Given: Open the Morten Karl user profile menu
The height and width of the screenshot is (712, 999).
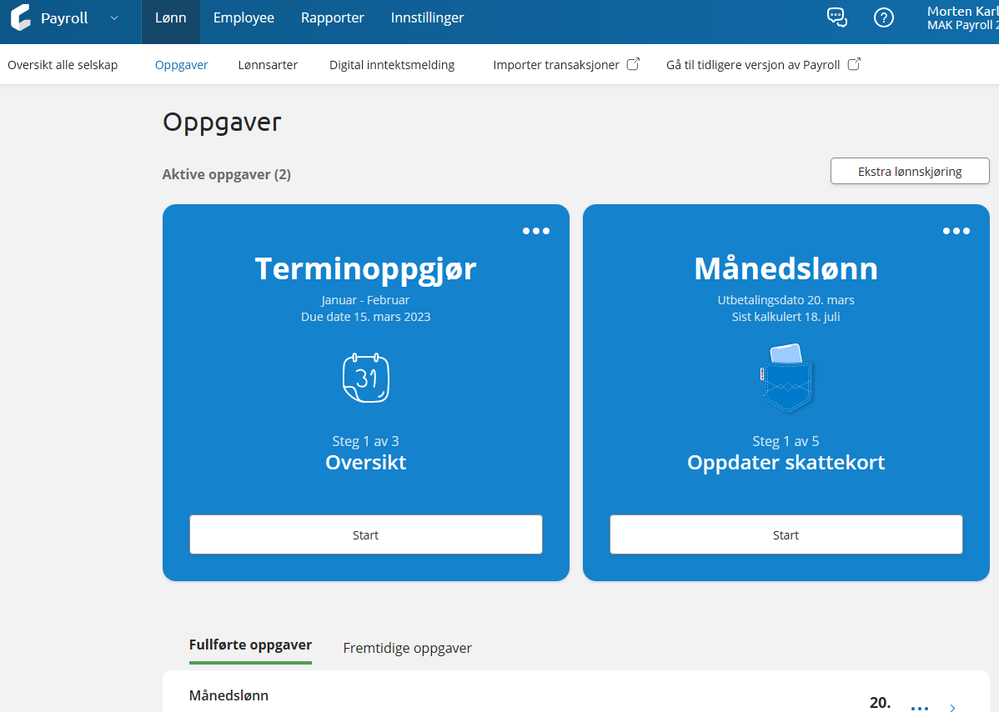Looking at the screenshot, I should click(962, 18).
